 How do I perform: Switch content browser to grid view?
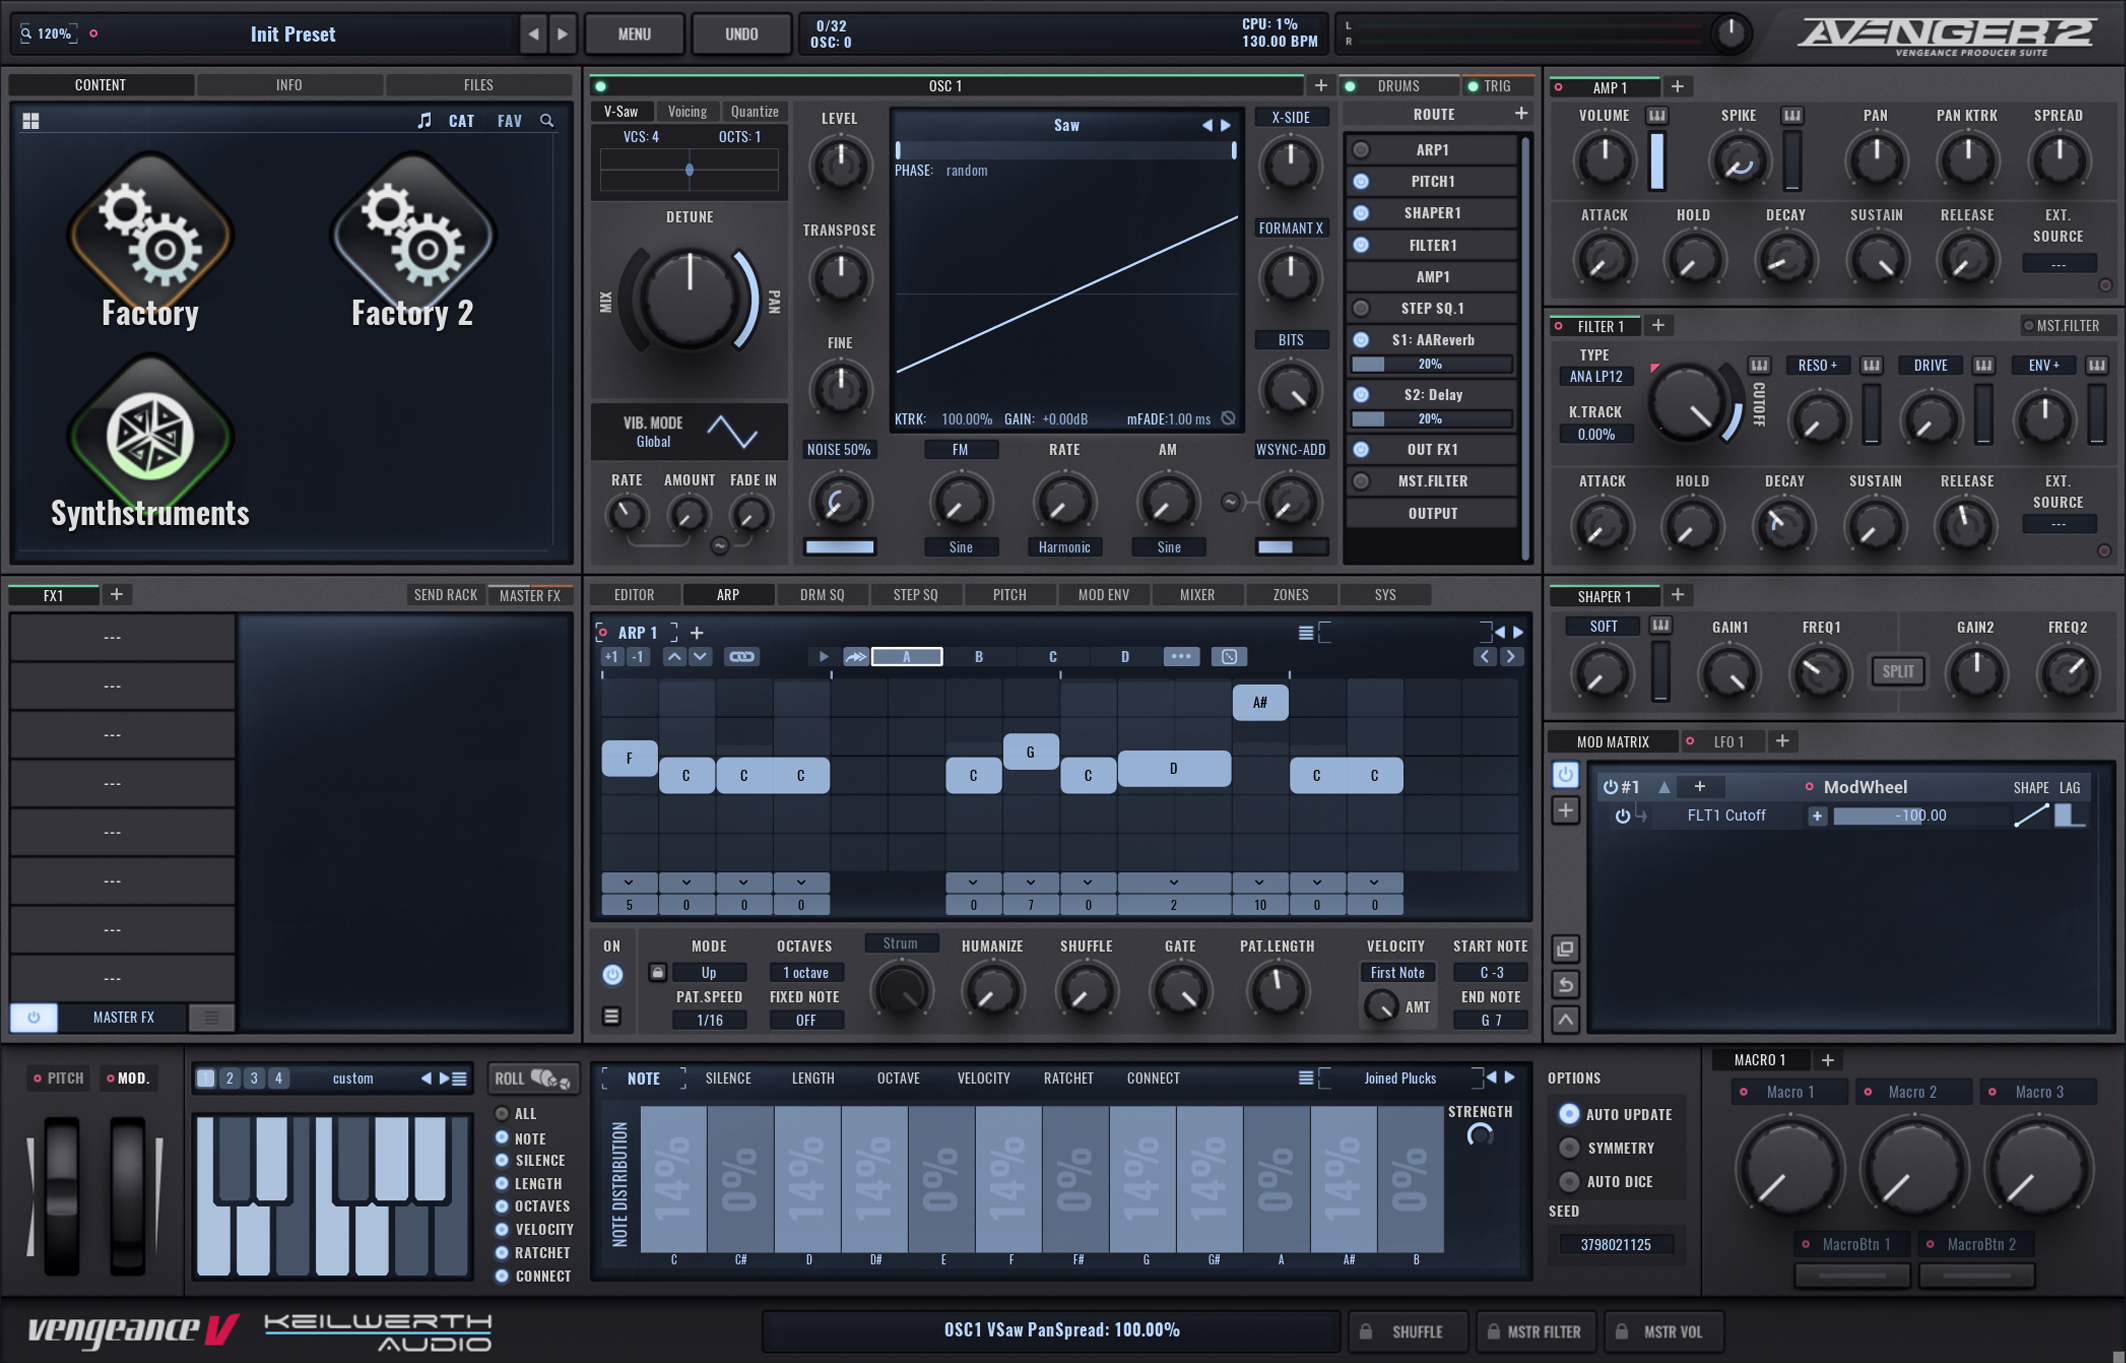click(x=31, y=121)
